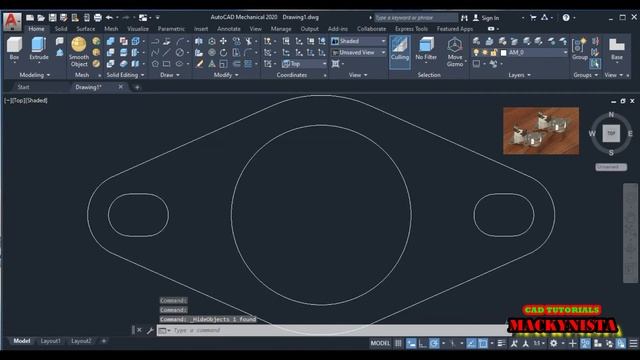Expand the Groups panel
The height and width of the screenshot is (360, 640).
tap(585, 75)
